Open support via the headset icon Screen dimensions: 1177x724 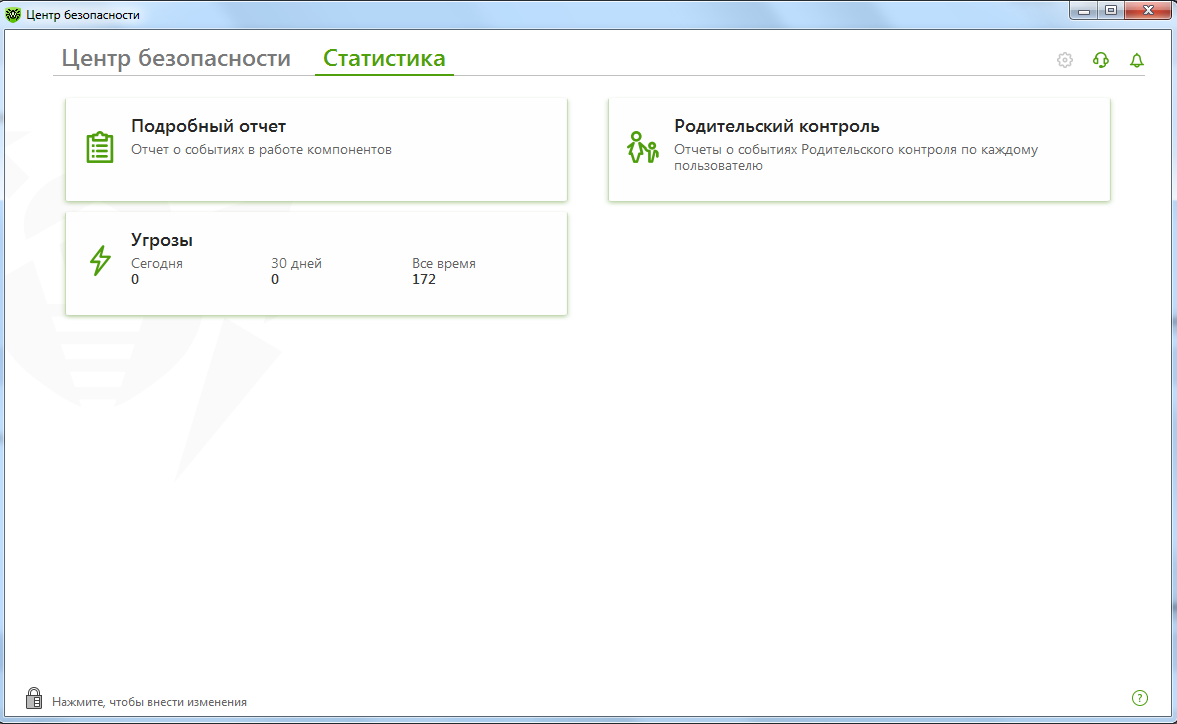coord(1100,60)
